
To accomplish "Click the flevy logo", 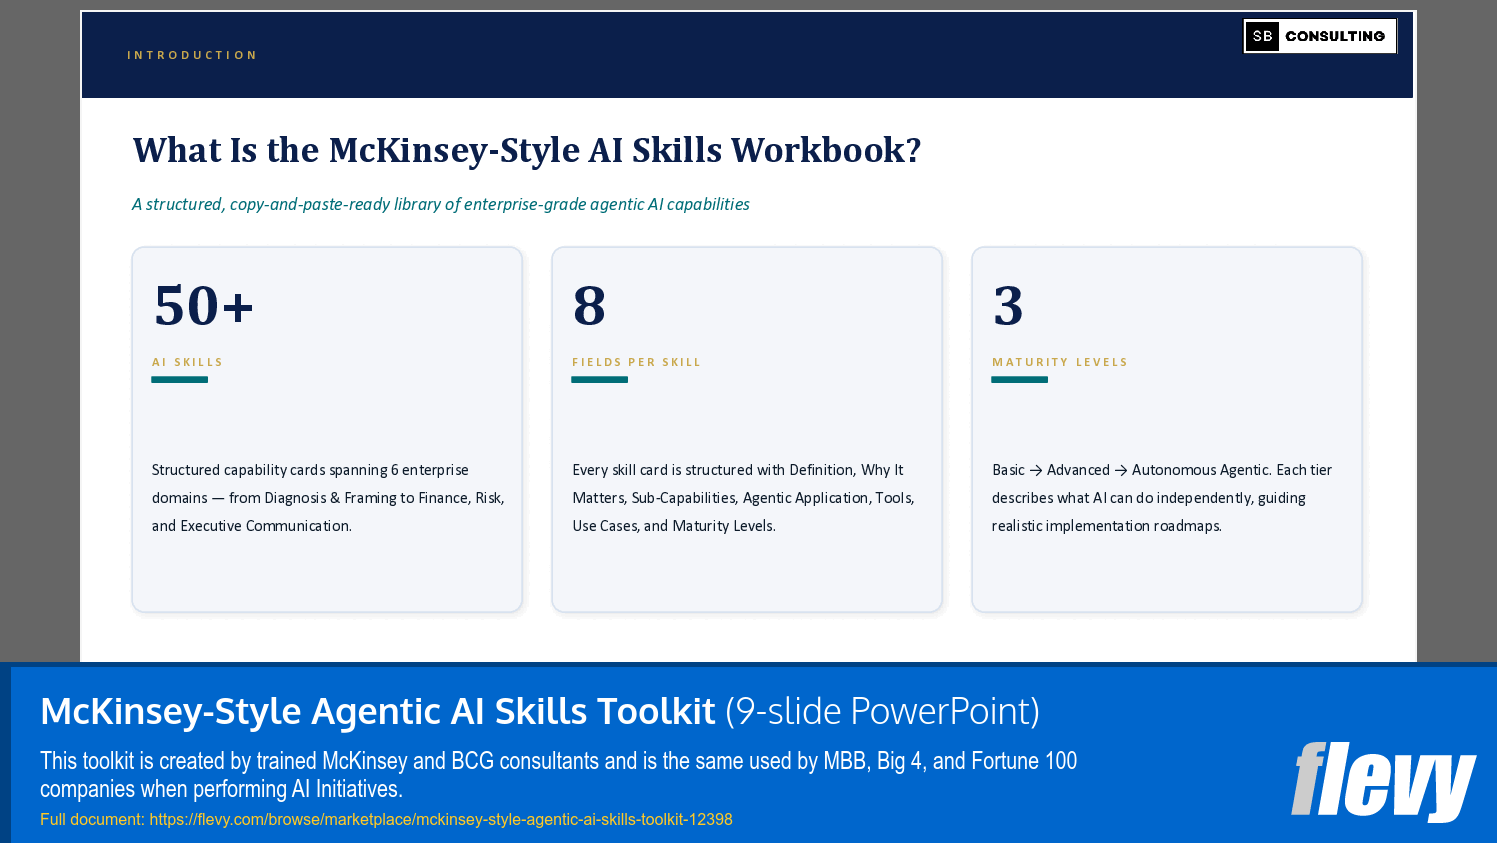I will pos(1383,781).
